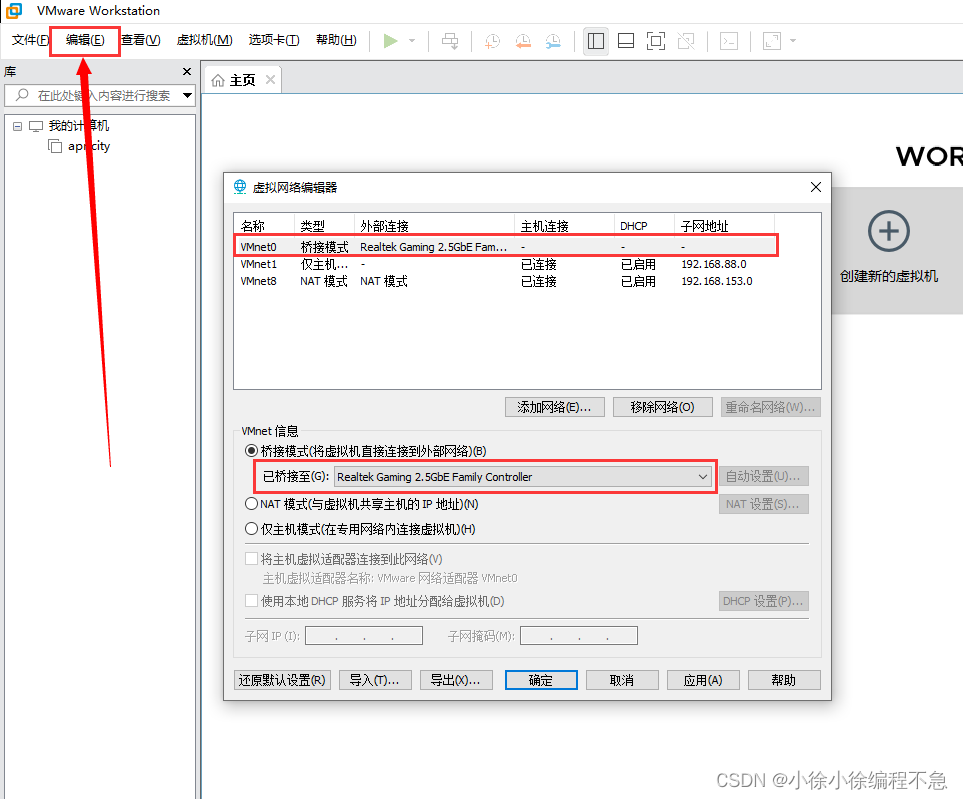Open the power options dropdown arrow beside play
Viewport: 963px width, 799px height.
(412, 41)
